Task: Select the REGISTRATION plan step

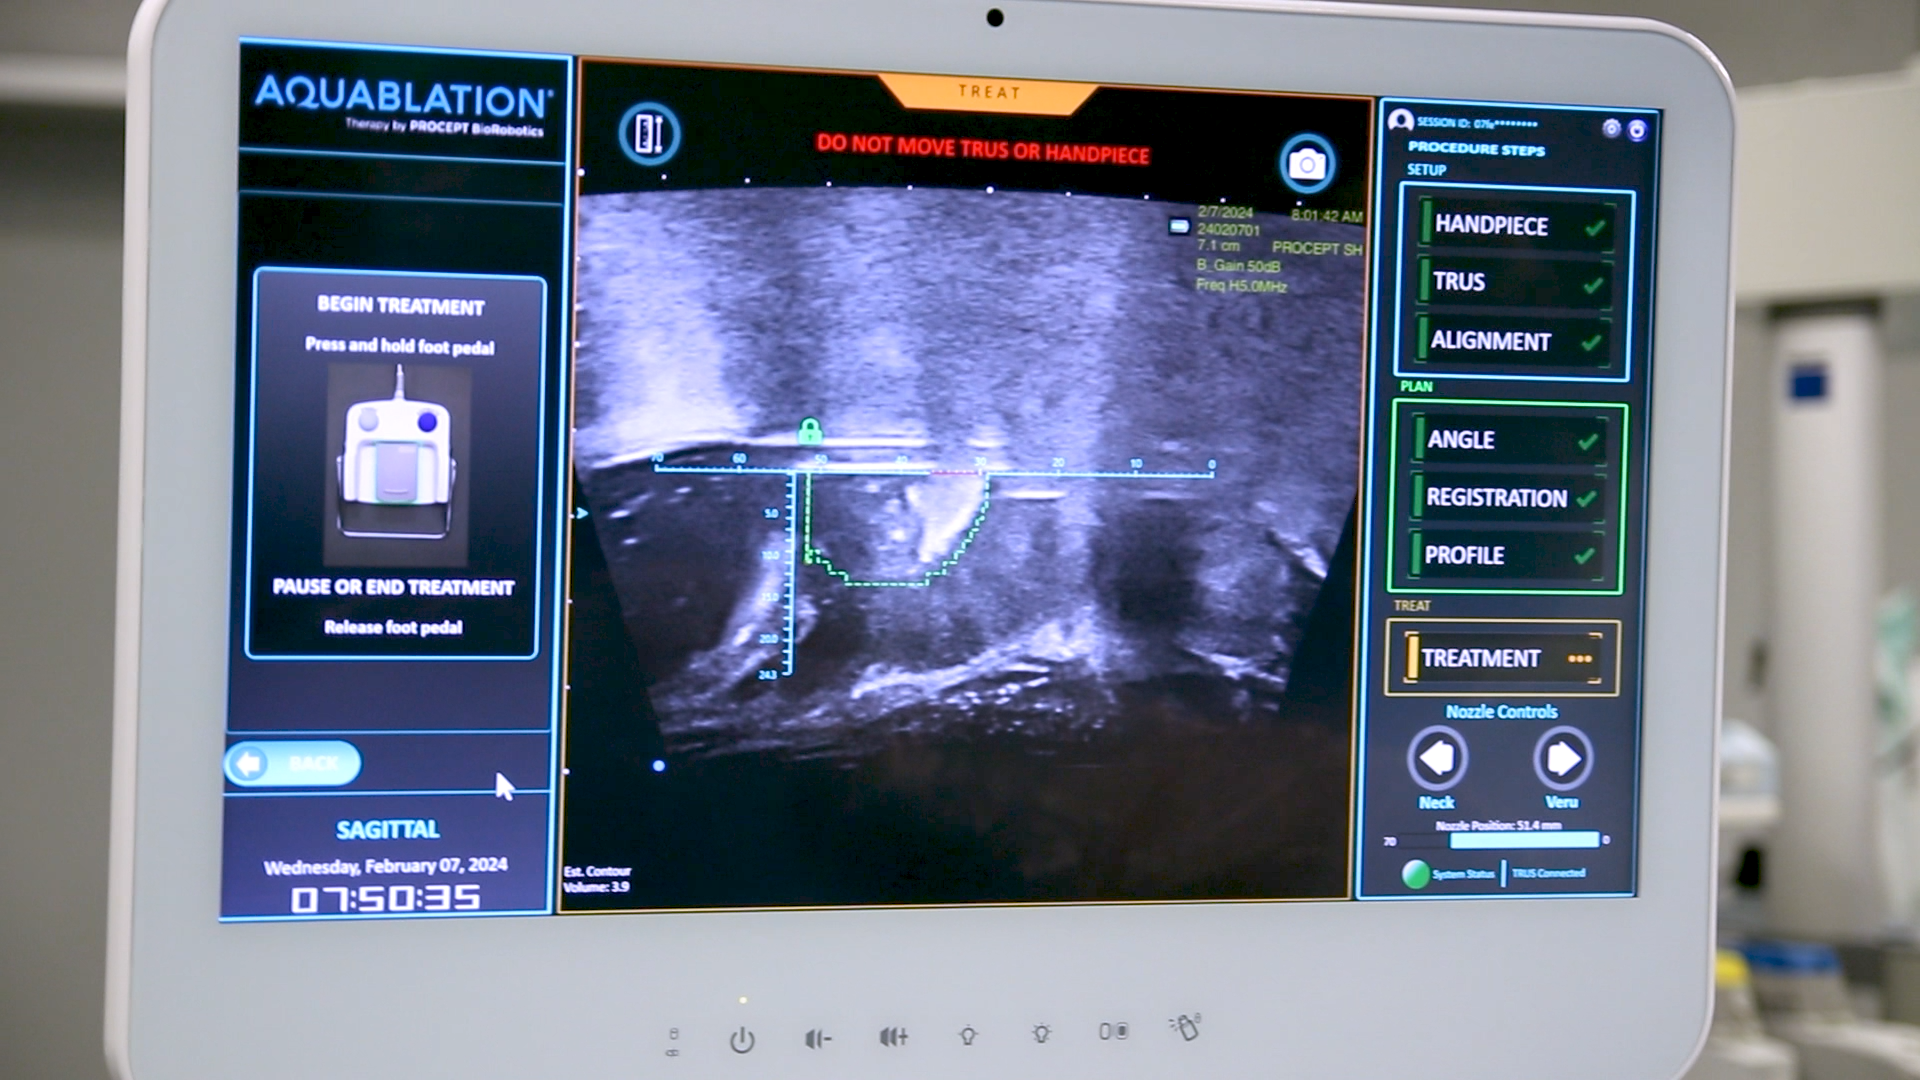Action: click(x=1508, y=497)
